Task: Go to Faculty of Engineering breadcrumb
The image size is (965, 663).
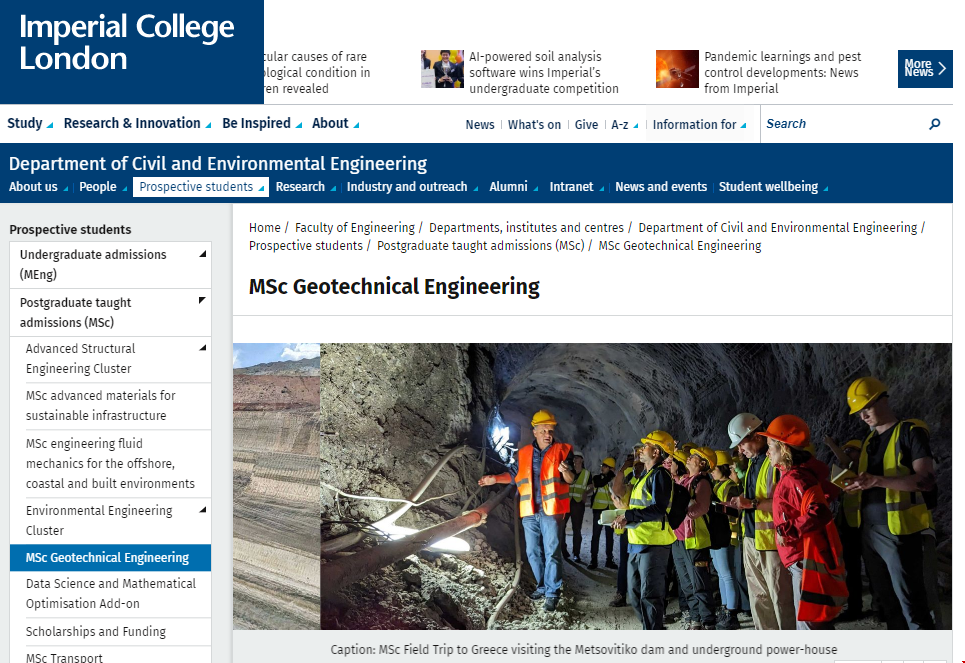Action: tap(354, 228)
